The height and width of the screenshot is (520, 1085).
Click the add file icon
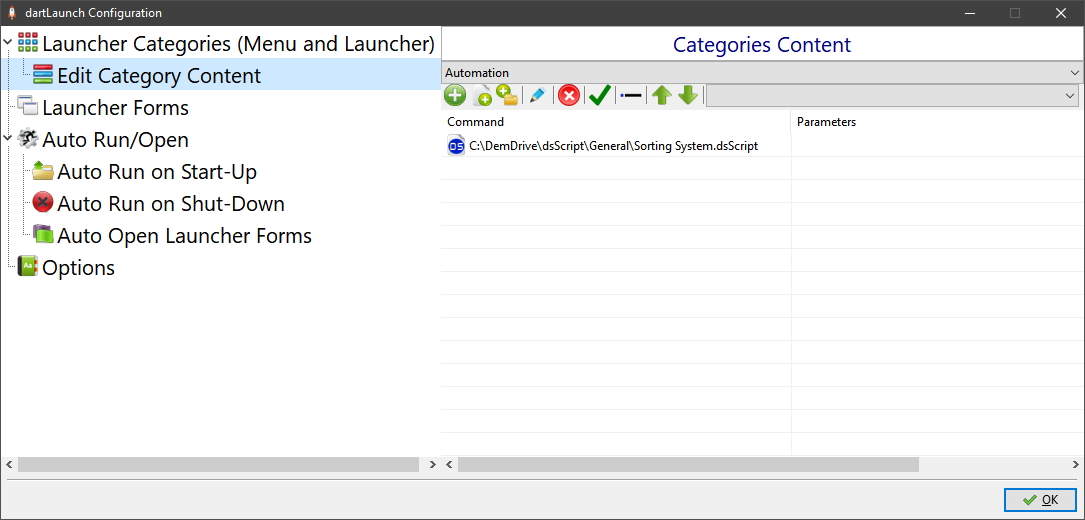coord(482,96)
